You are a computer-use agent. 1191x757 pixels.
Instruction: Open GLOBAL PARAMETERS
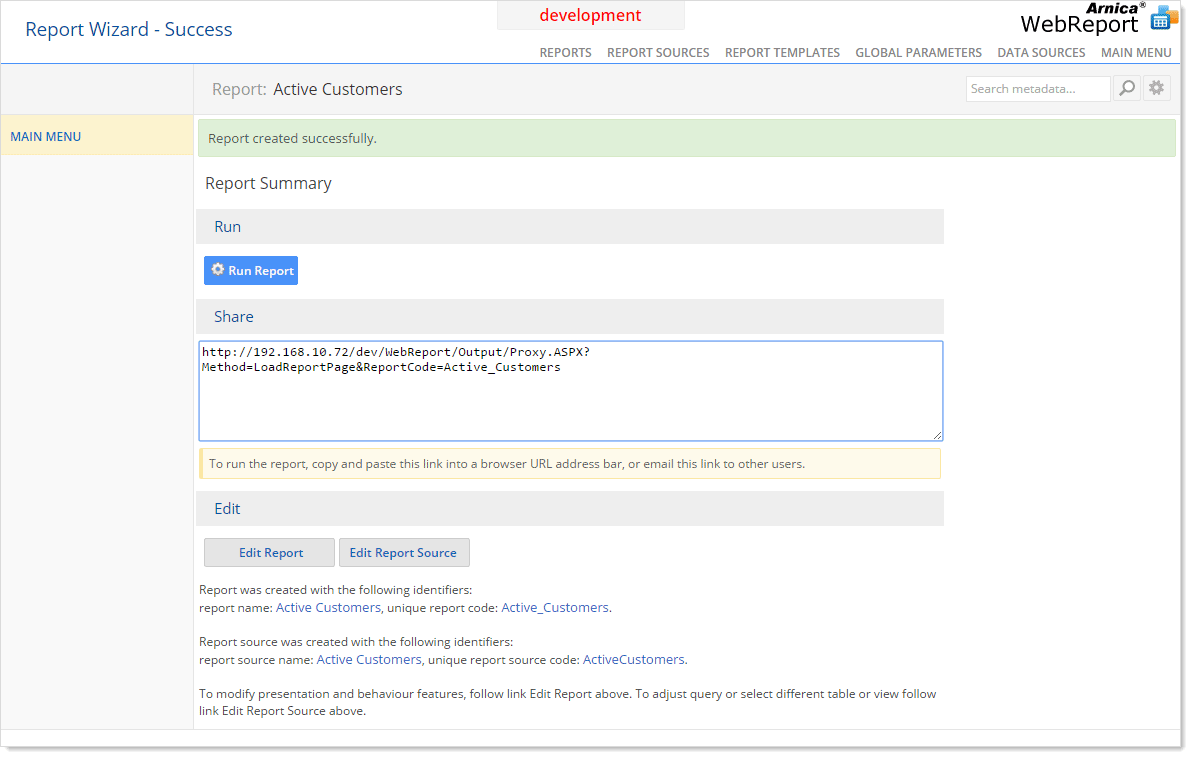point(918,52)
